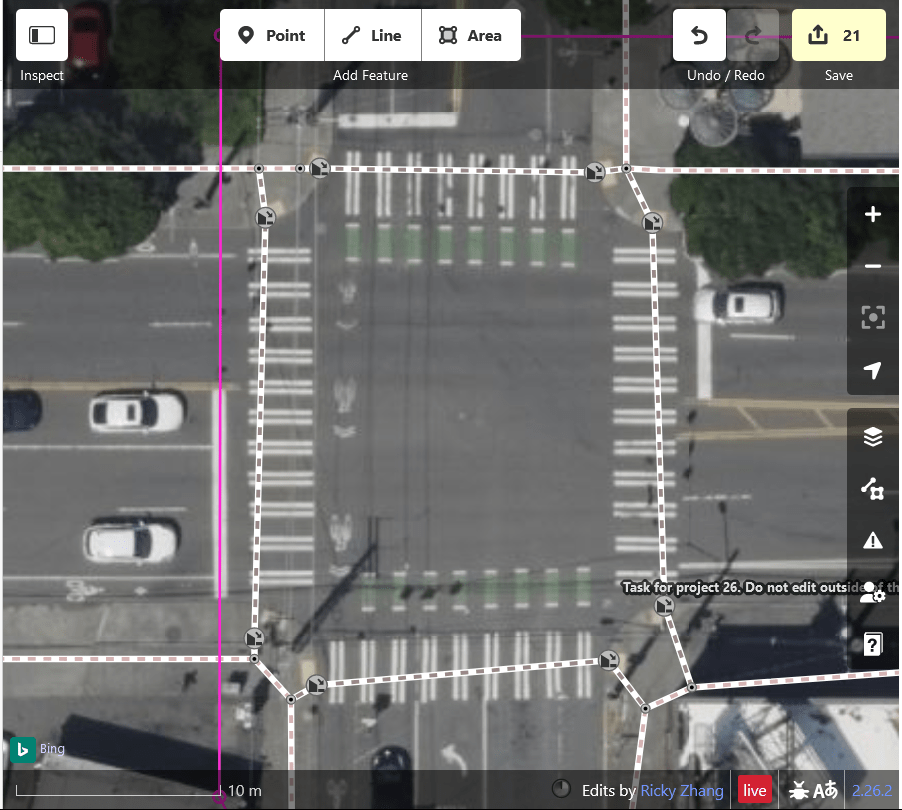
Task: Click the Bing imagery attribution logo
Action: [x=23, y=750]
